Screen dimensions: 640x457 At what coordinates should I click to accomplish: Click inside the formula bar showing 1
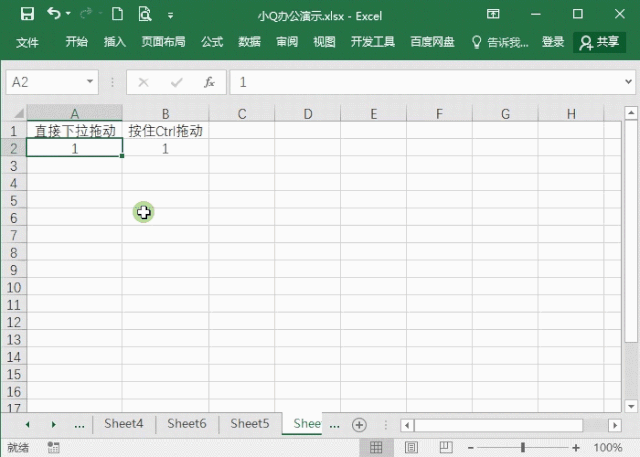click(424, 82)
